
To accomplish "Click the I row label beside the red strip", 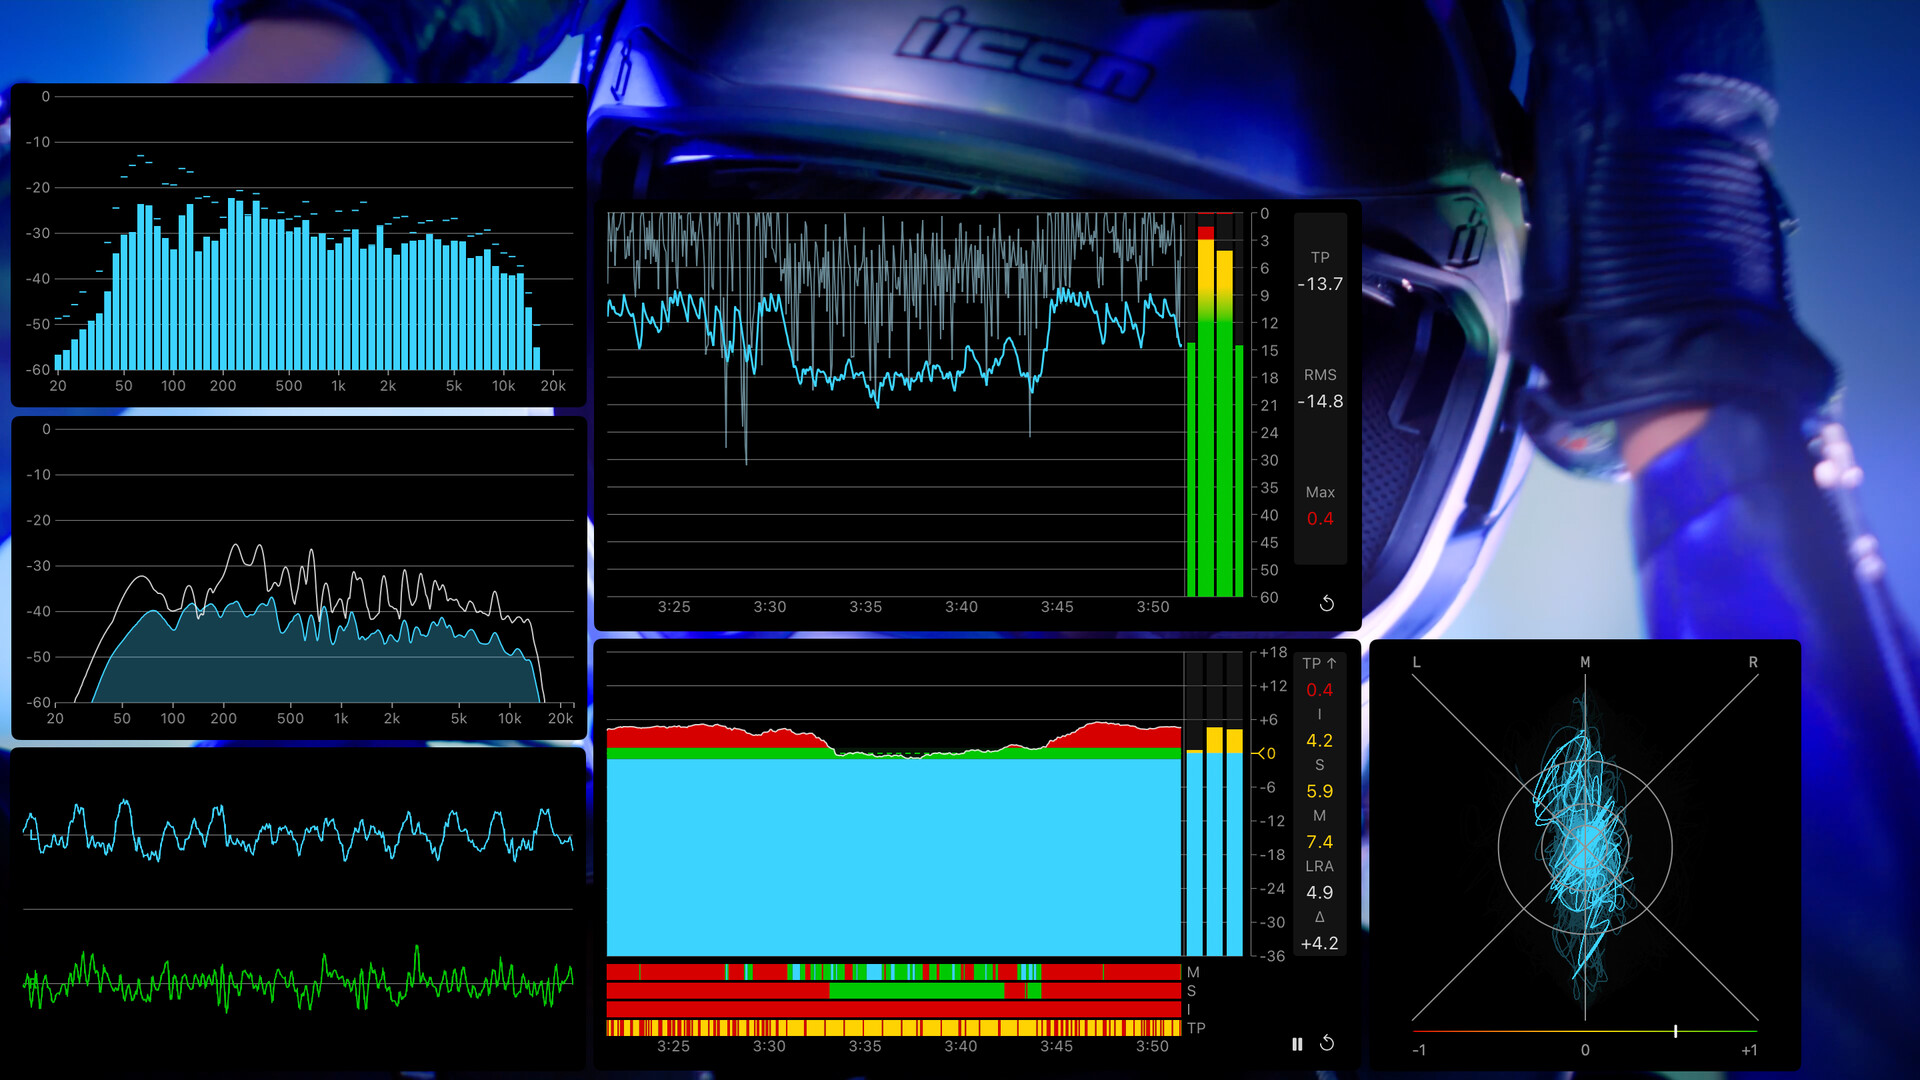I will point(1188,1009).
